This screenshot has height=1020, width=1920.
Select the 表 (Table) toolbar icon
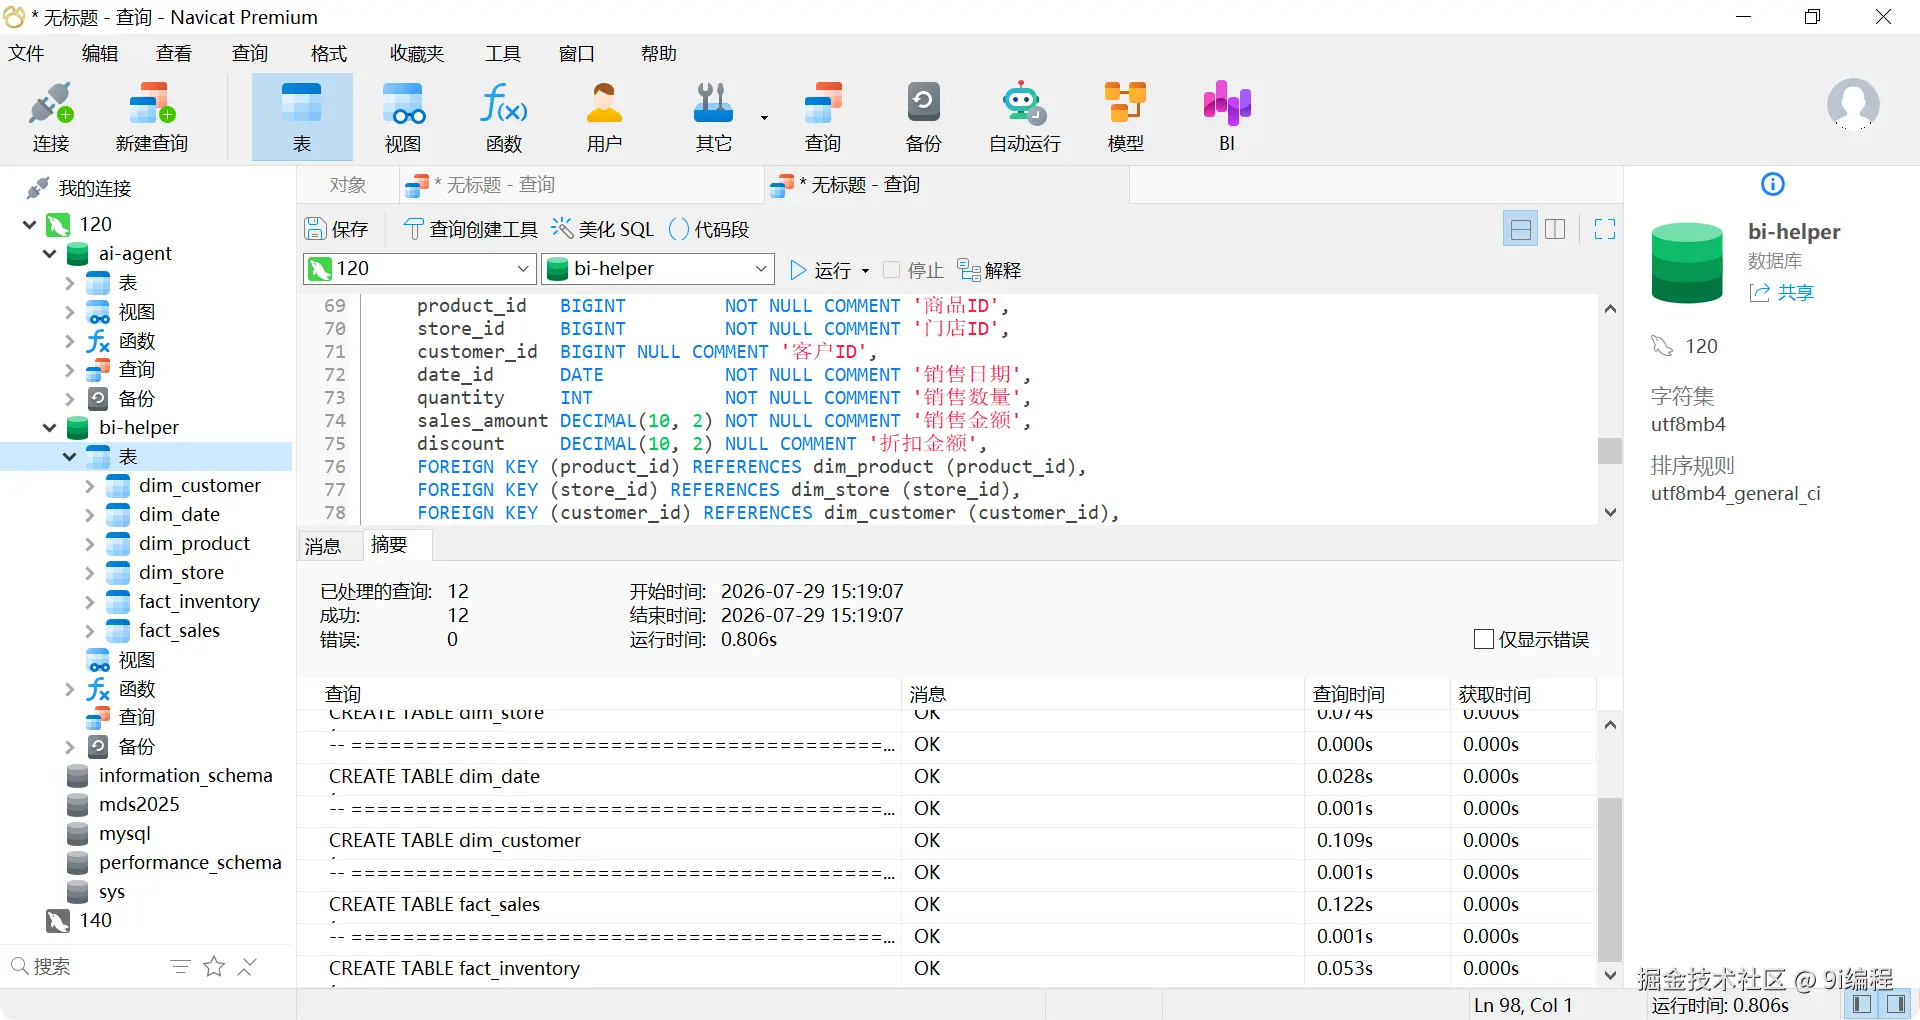point(302,117)
